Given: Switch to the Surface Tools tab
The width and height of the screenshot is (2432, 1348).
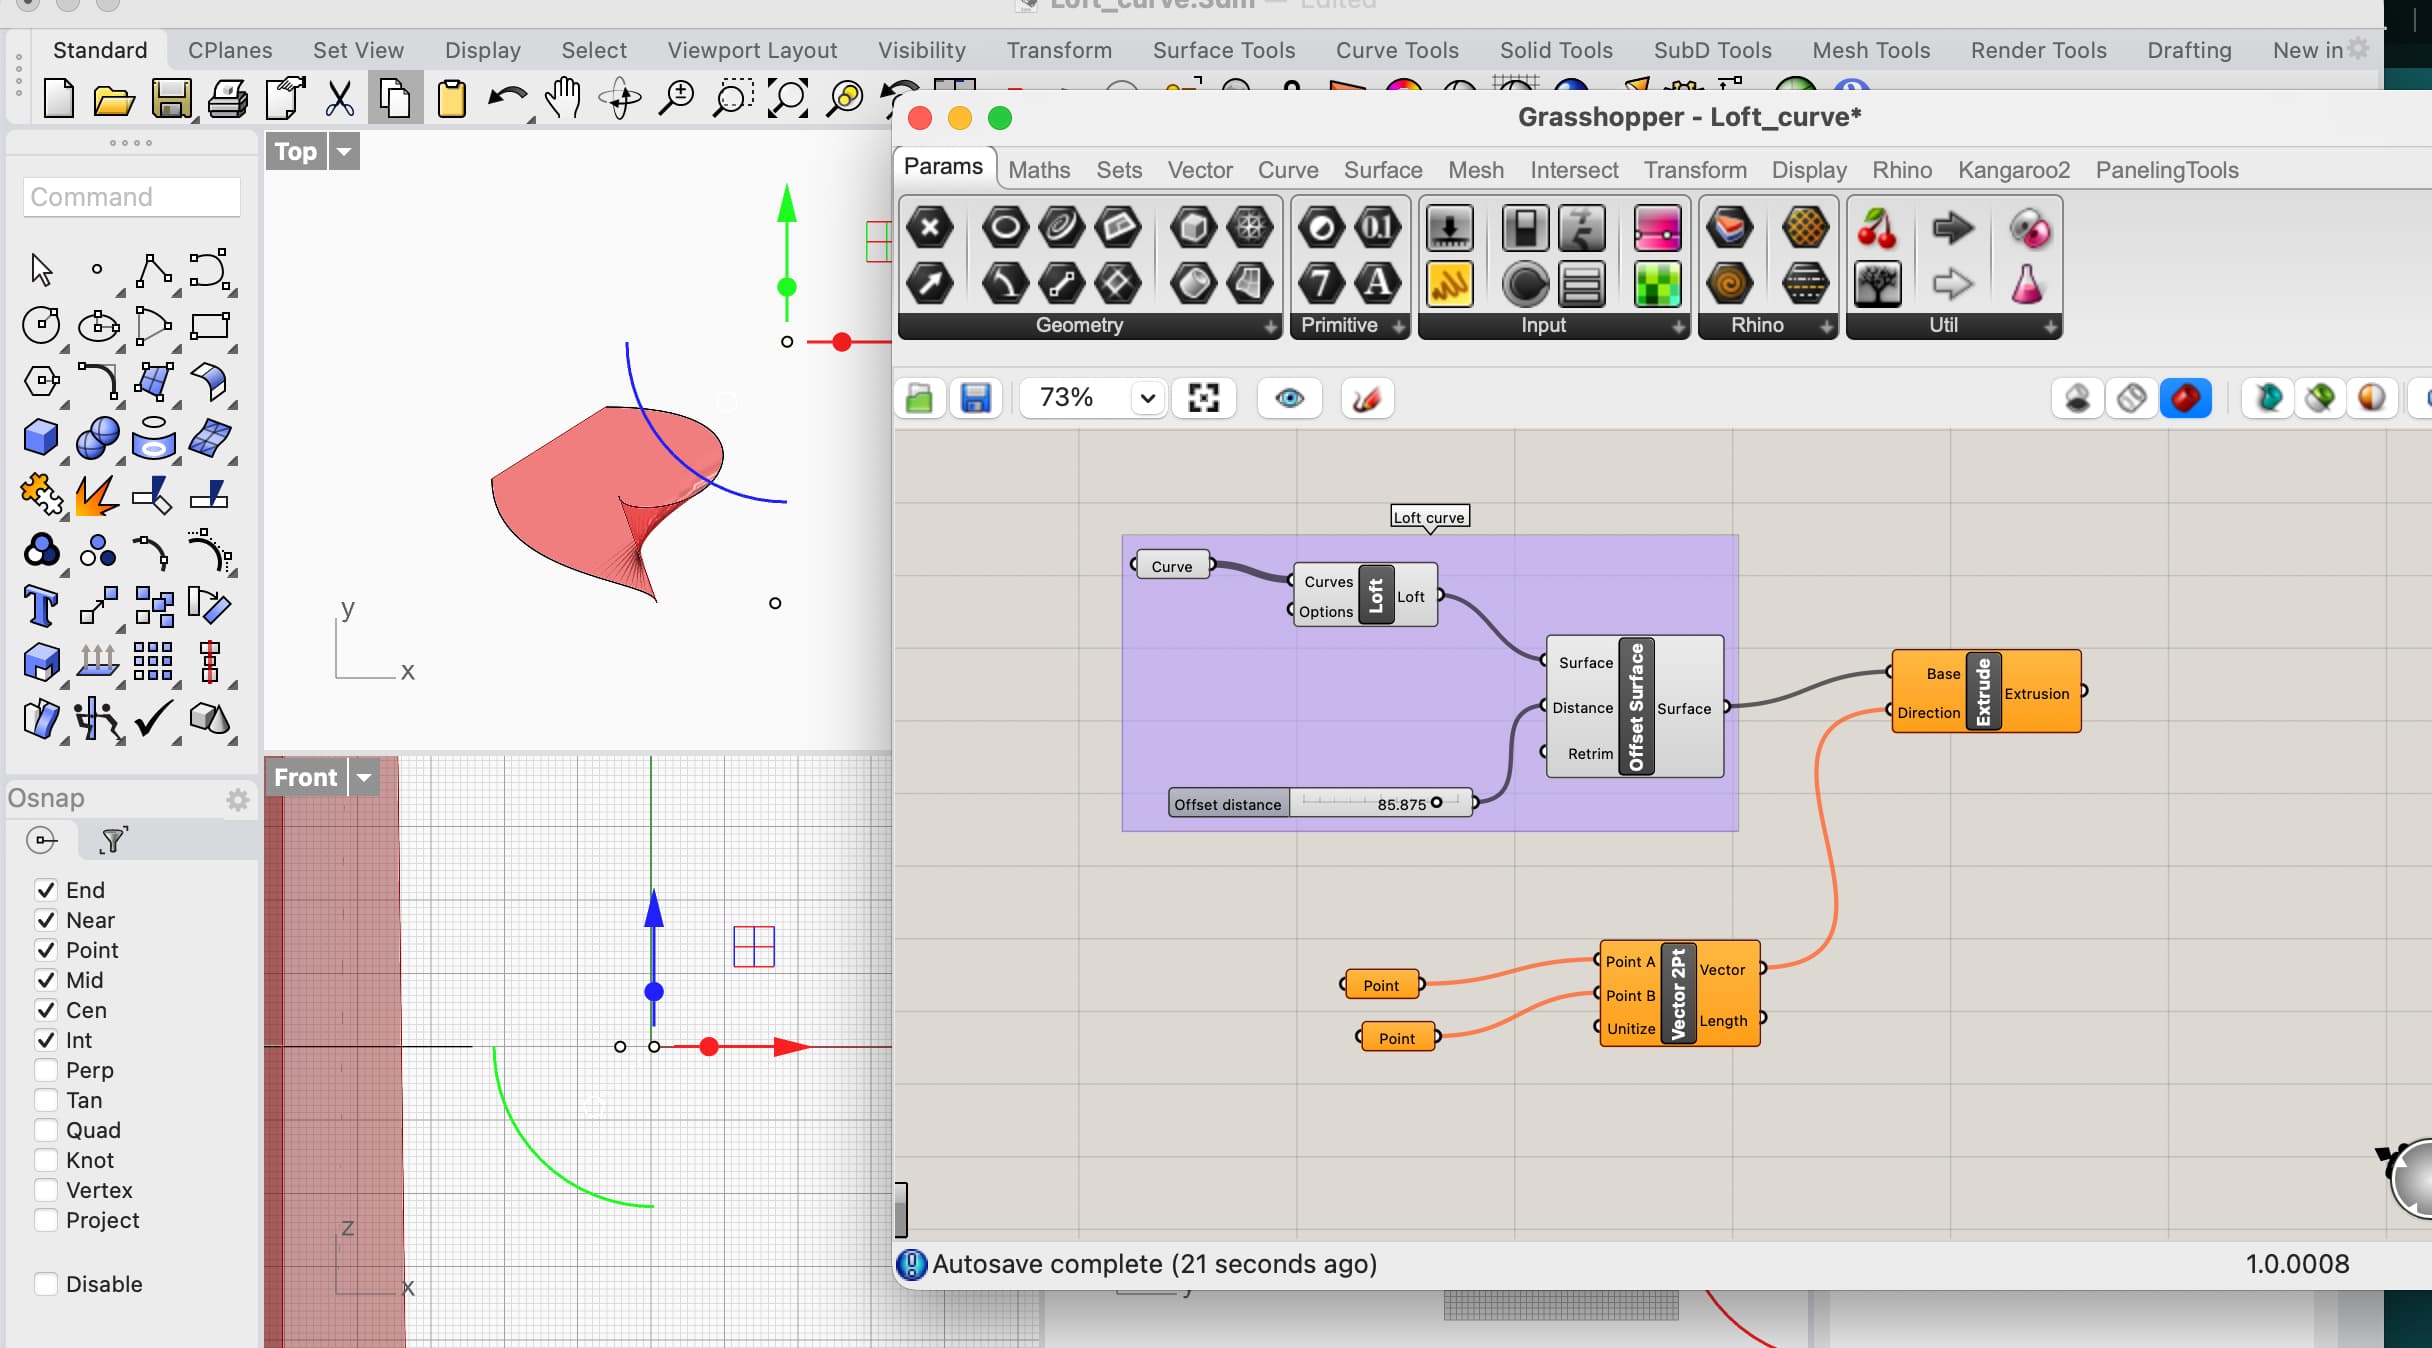Looking at the screenshot, I should click(1223, 50).
